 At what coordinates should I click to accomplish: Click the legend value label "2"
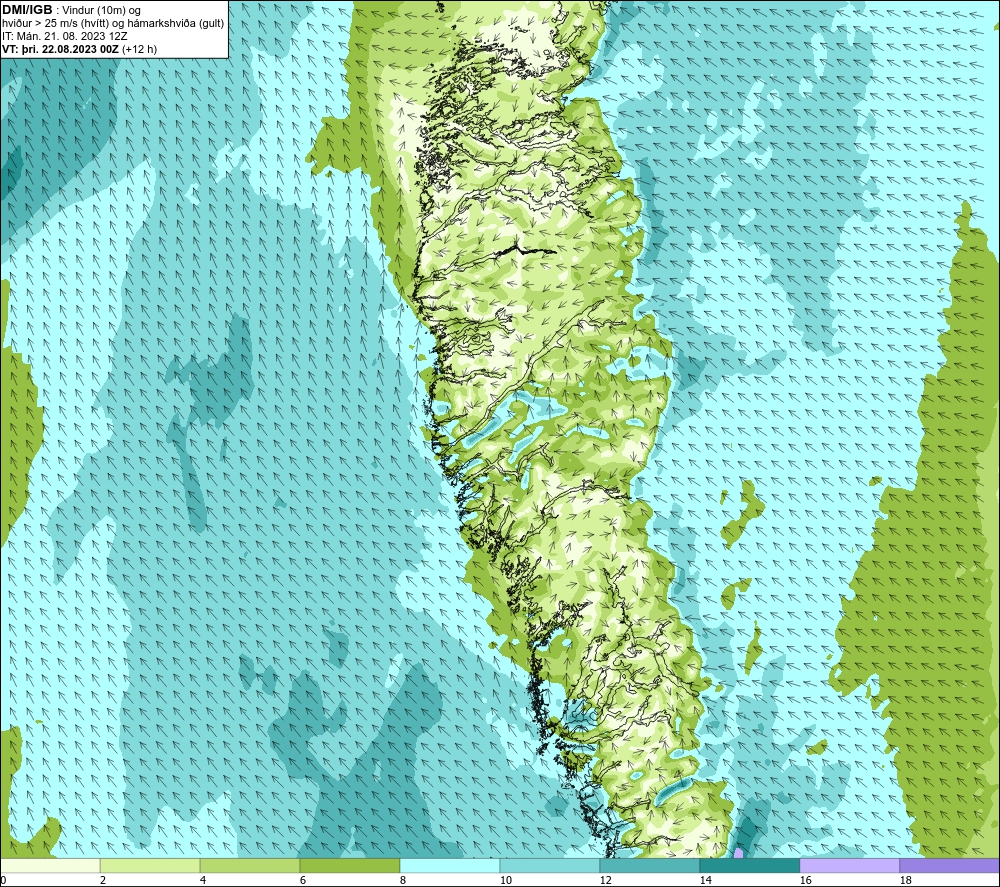coord(103,881)
